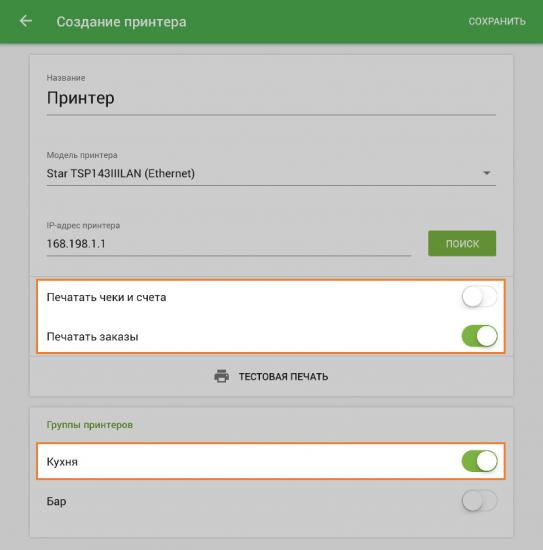The image size is (543, 550).
Task: Save the printer with СОХРАНИТЬ
Action: [x=497, y=21]
